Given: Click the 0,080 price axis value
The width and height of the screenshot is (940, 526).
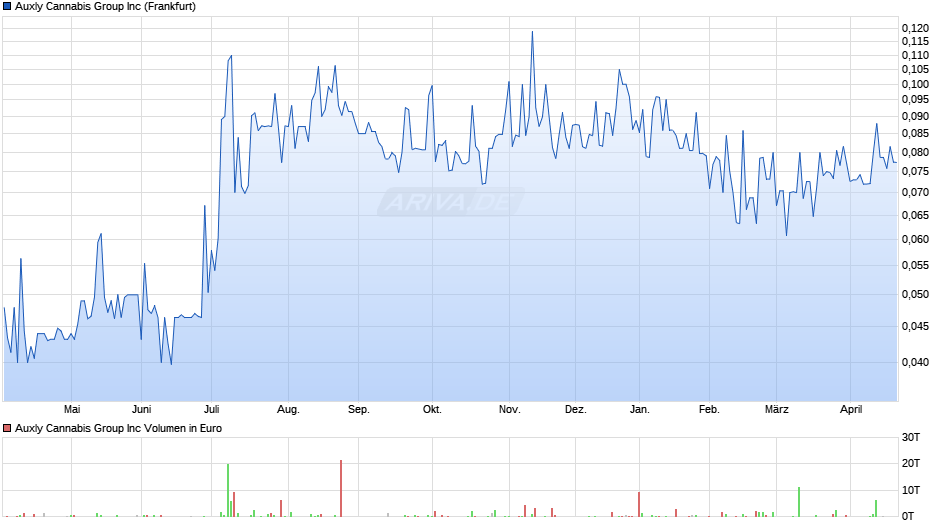Looking at the screenshot, I should (915, 152).
